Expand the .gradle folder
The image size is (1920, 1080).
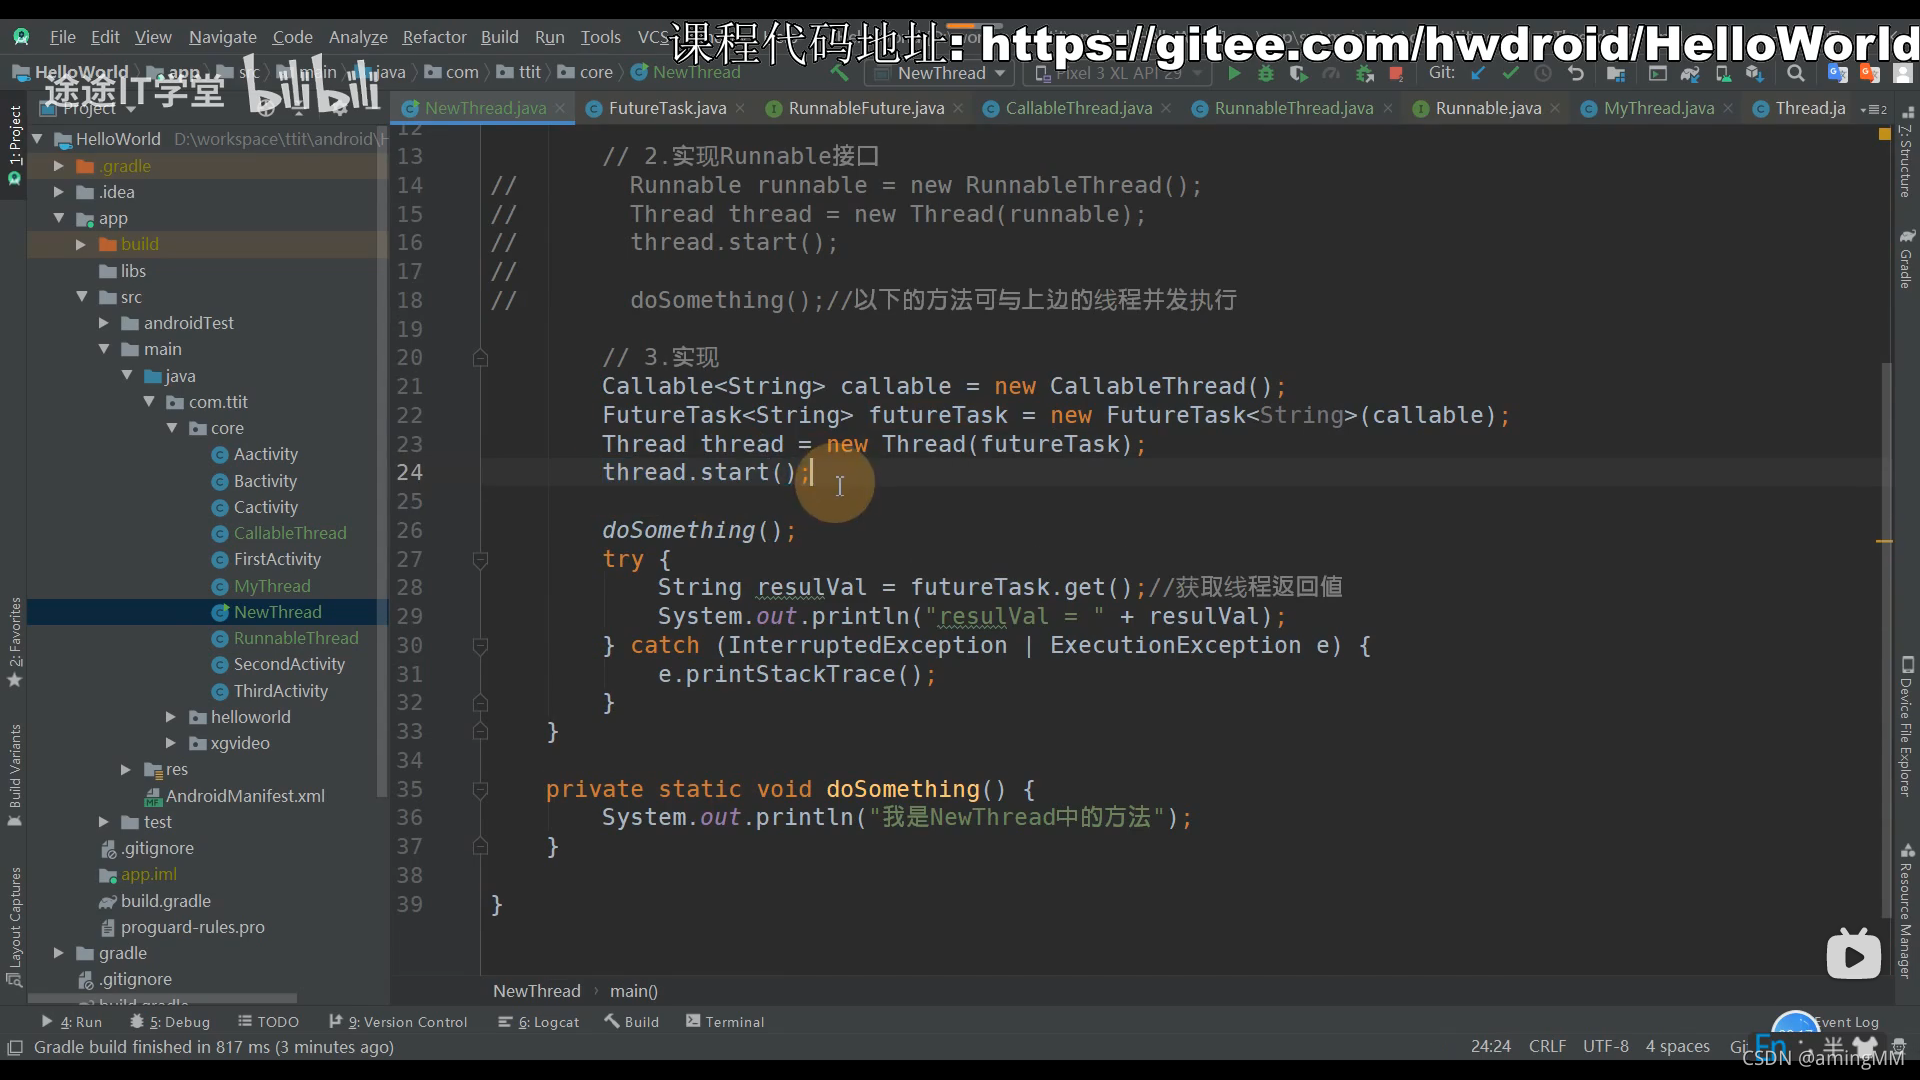tap(59, 166)
